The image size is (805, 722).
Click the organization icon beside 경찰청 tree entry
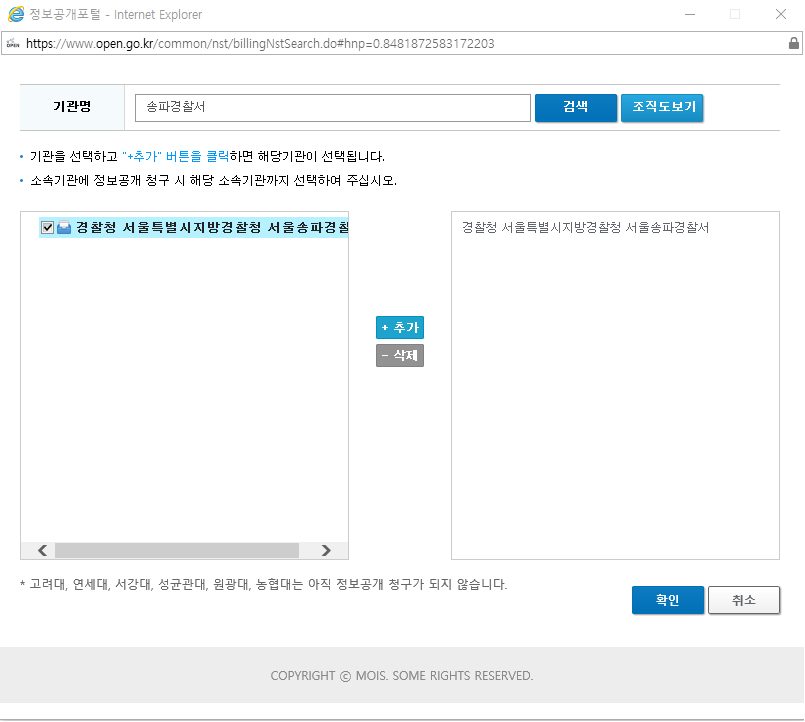(x=64, y=228)
